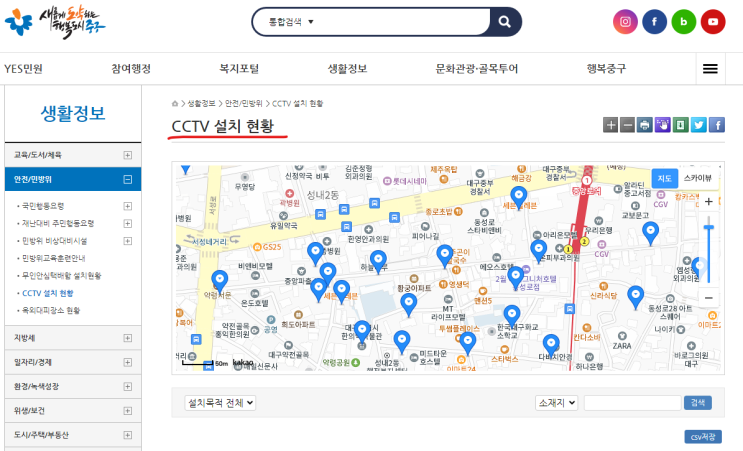Viewport: 743px width, 451px height.
Task: Click the home breadcrumb icon
Action: click(x=175, y=103)
